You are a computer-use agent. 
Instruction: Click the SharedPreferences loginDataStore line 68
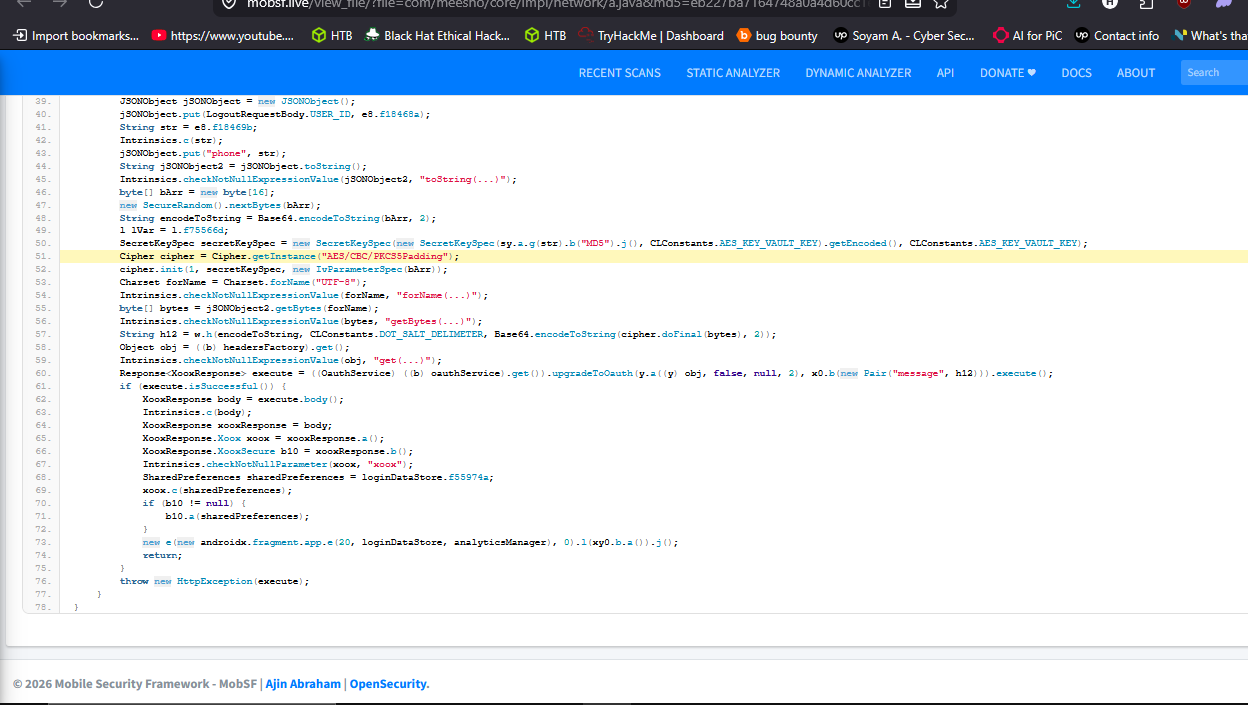[x=318, y=477]
